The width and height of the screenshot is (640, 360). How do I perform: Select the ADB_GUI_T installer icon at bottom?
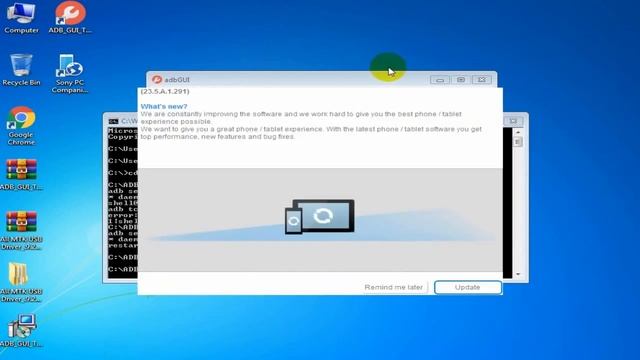point(21,331)
